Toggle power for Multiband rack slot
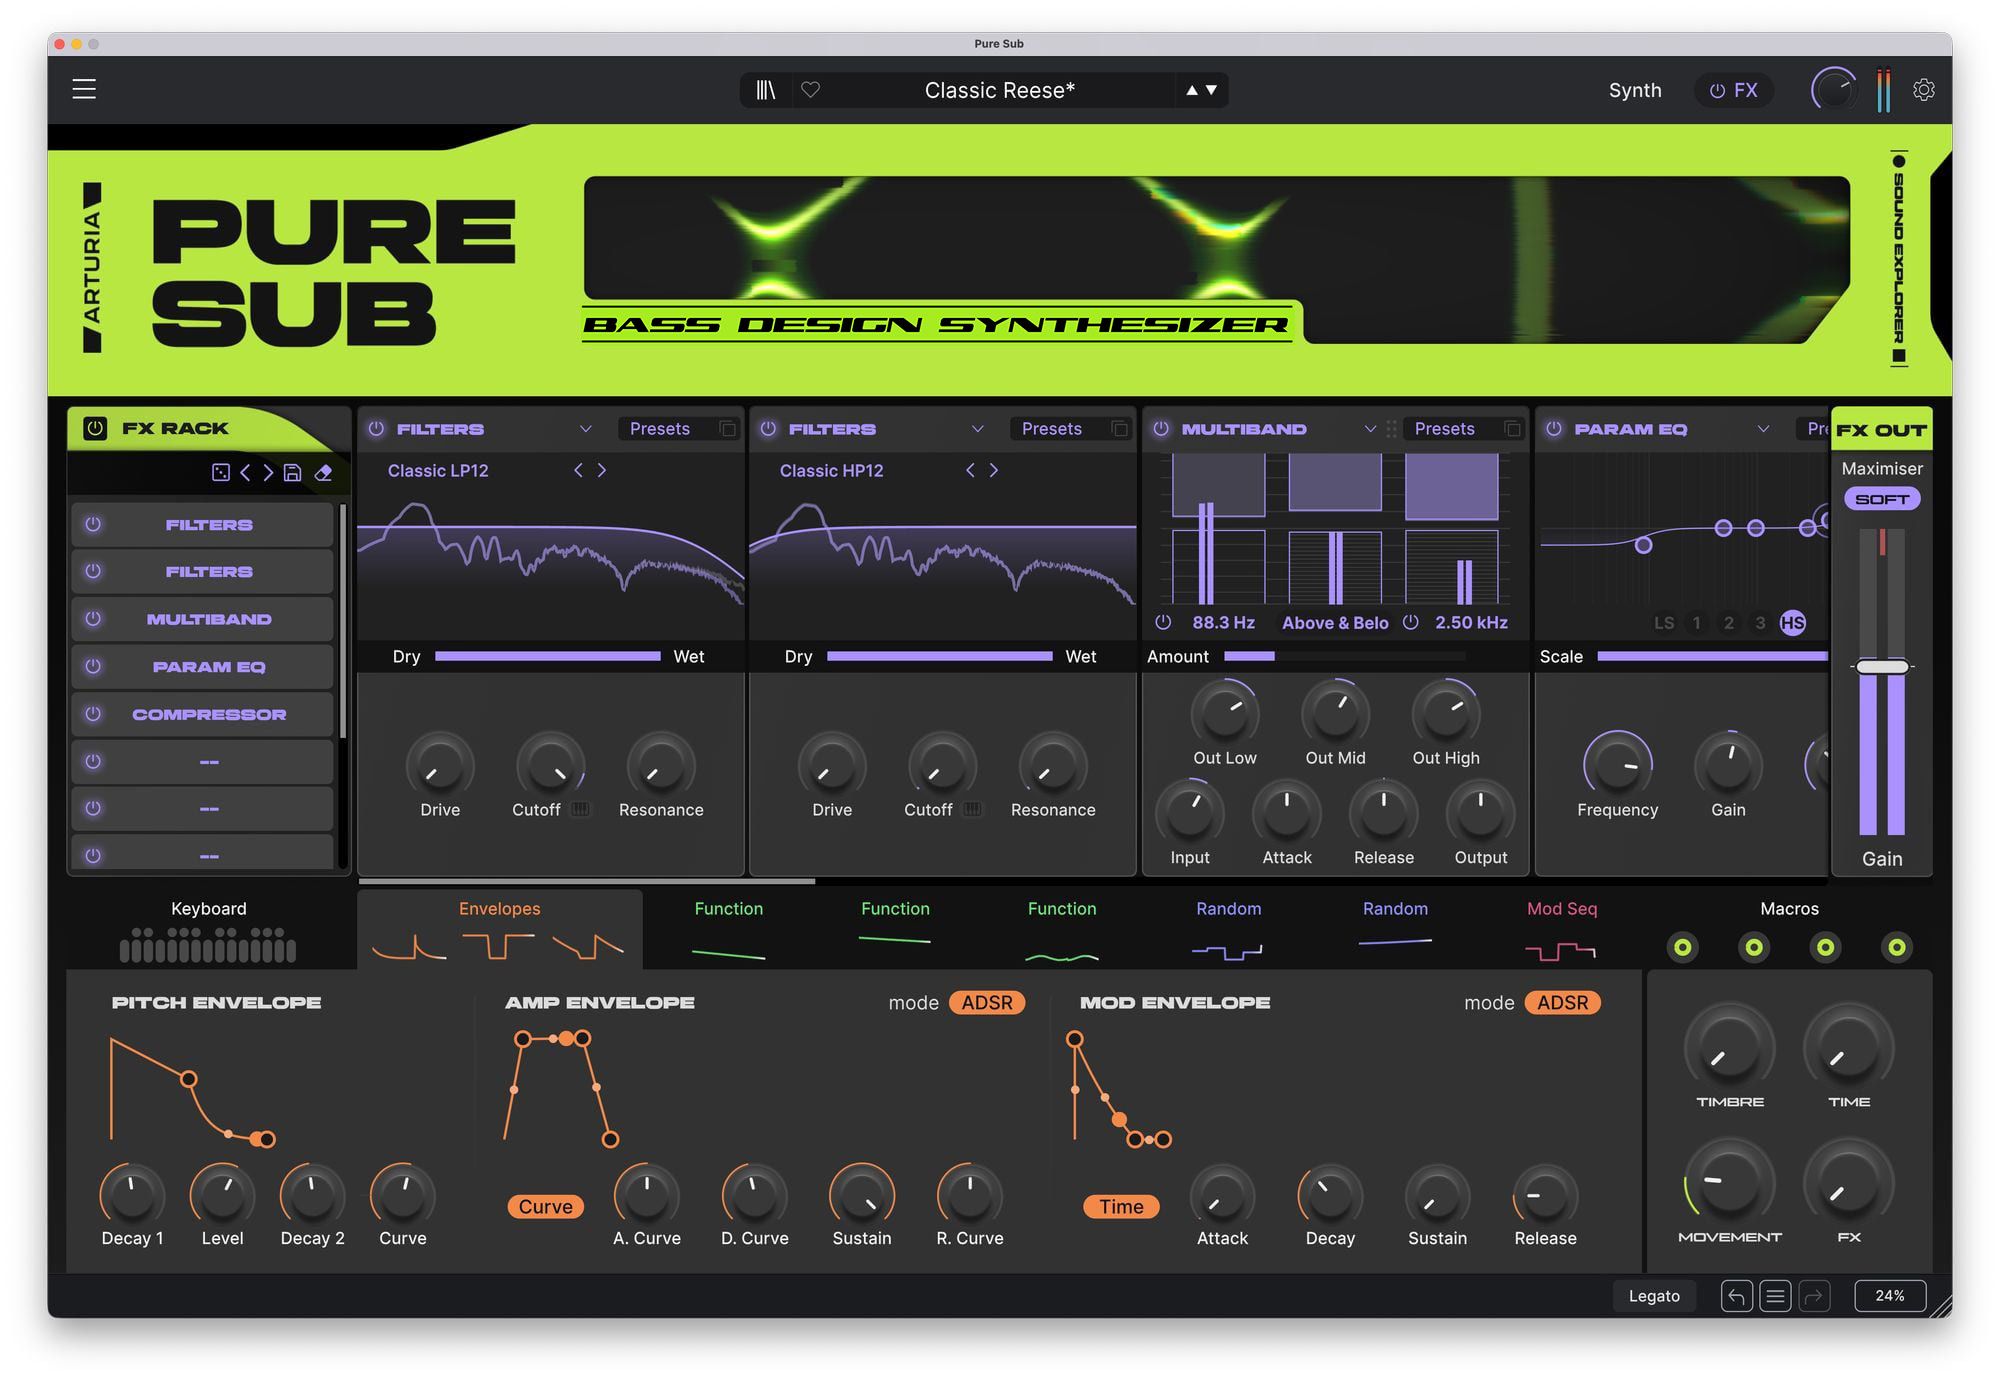 (93, 619)
